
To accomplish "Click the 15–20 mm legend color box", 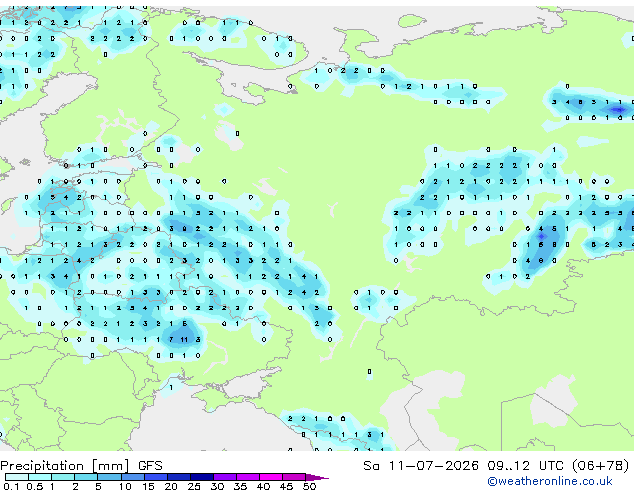I will [155, 477].
